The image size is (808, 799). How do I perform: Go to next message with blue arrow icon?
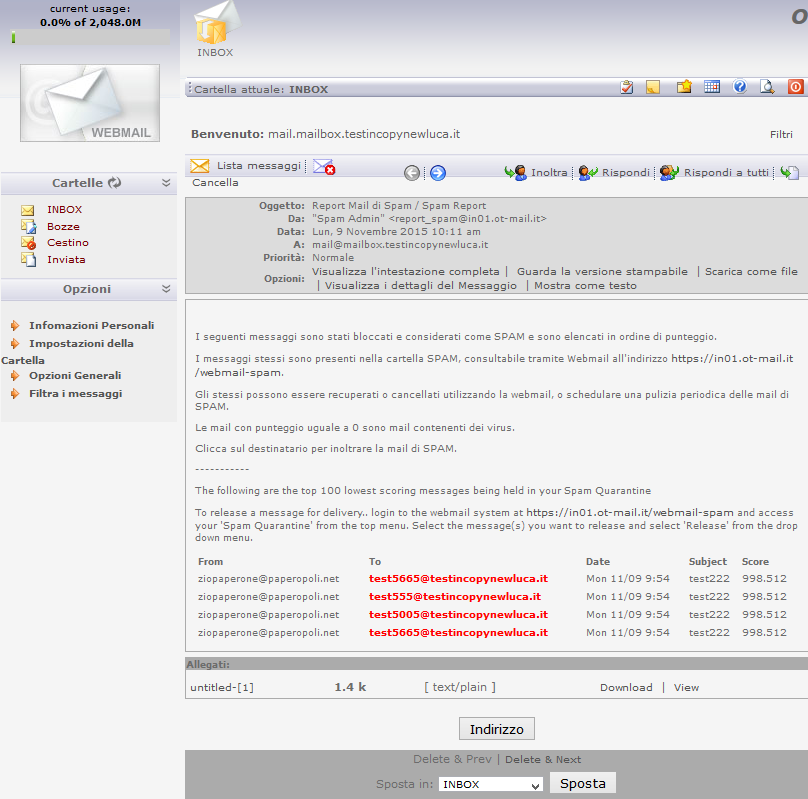(437, 172)
